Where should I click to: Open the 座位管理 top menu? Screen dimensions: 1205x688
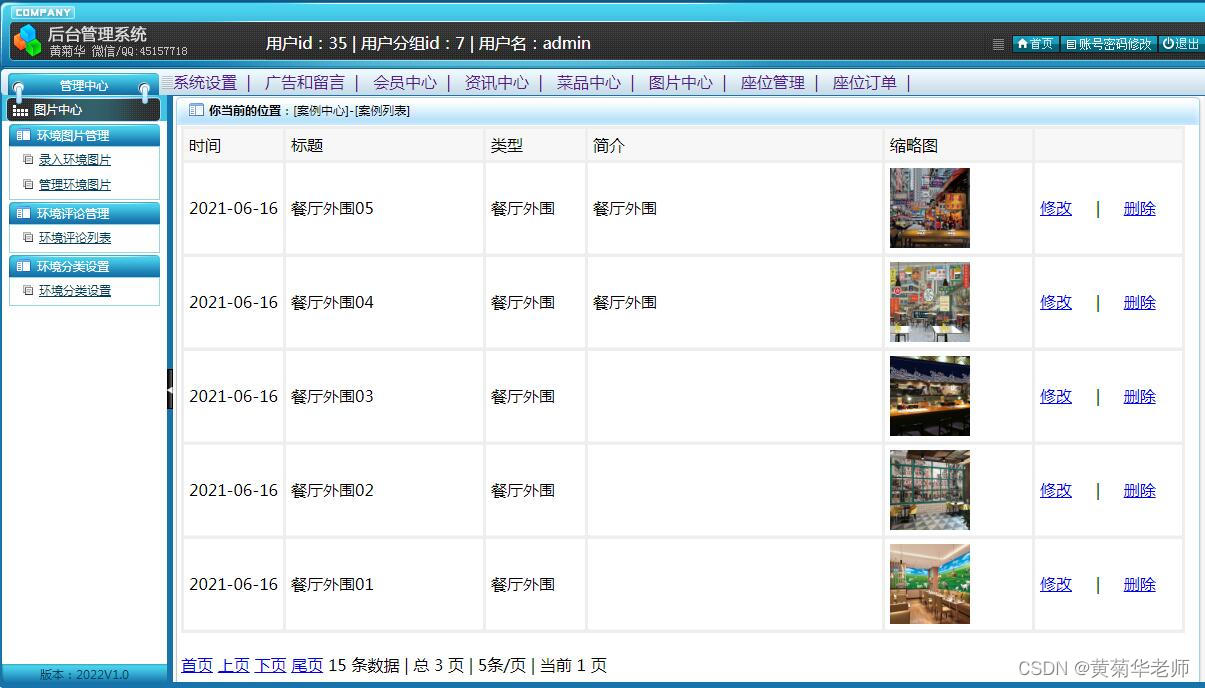point(772,83)
